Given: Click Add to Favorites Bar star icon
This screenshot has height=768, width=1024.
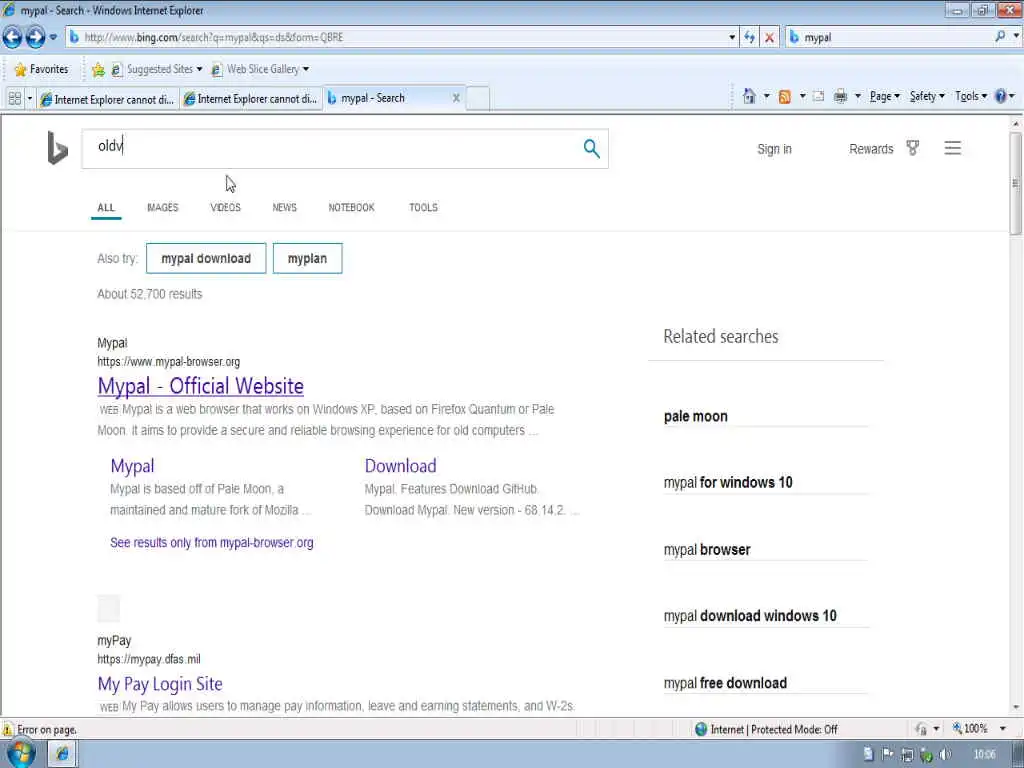Looking at the screenshot, I should 98,69.
